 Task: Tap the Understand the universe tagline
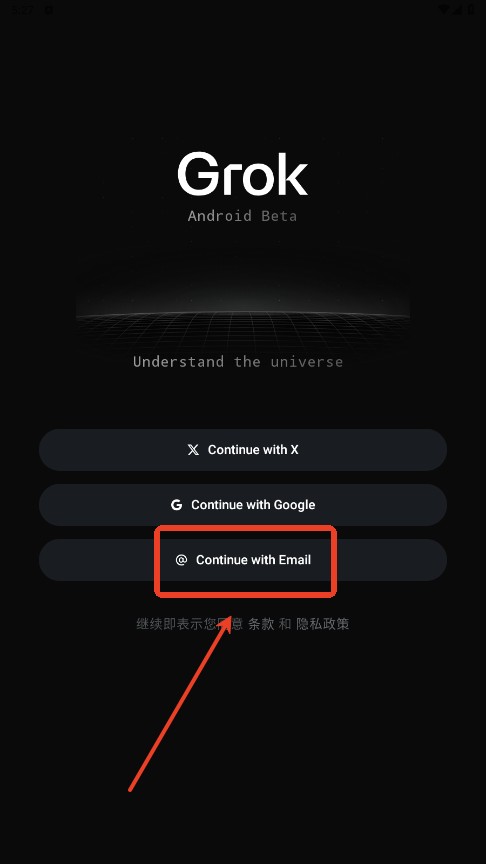(238, 362)
